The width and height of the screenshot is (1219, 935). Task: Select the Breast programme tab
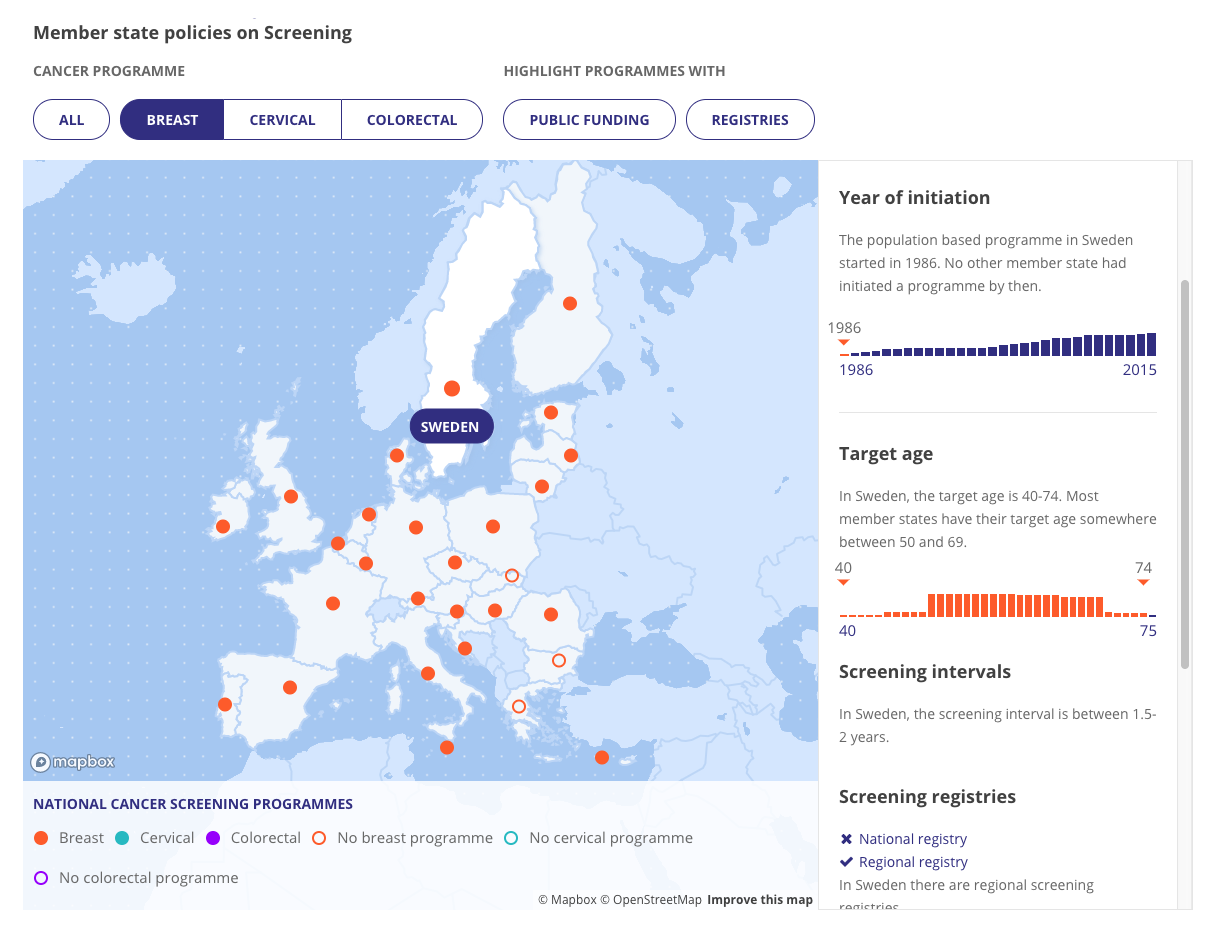[x=172, y=120]
